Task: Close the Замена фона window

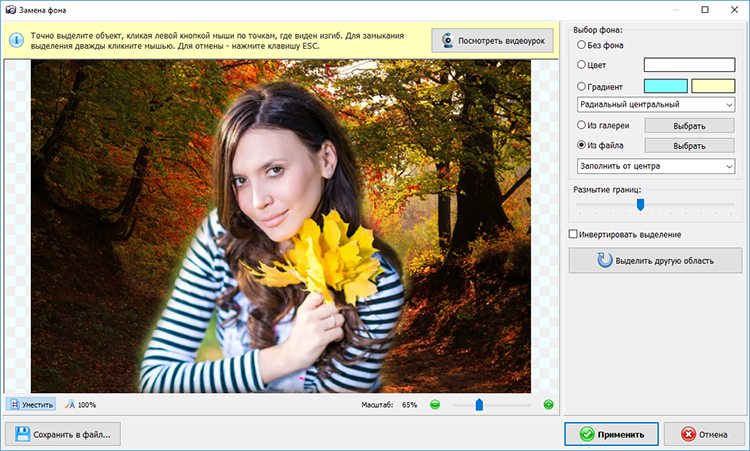Action: pyautogui.click(x=735, y=10)
